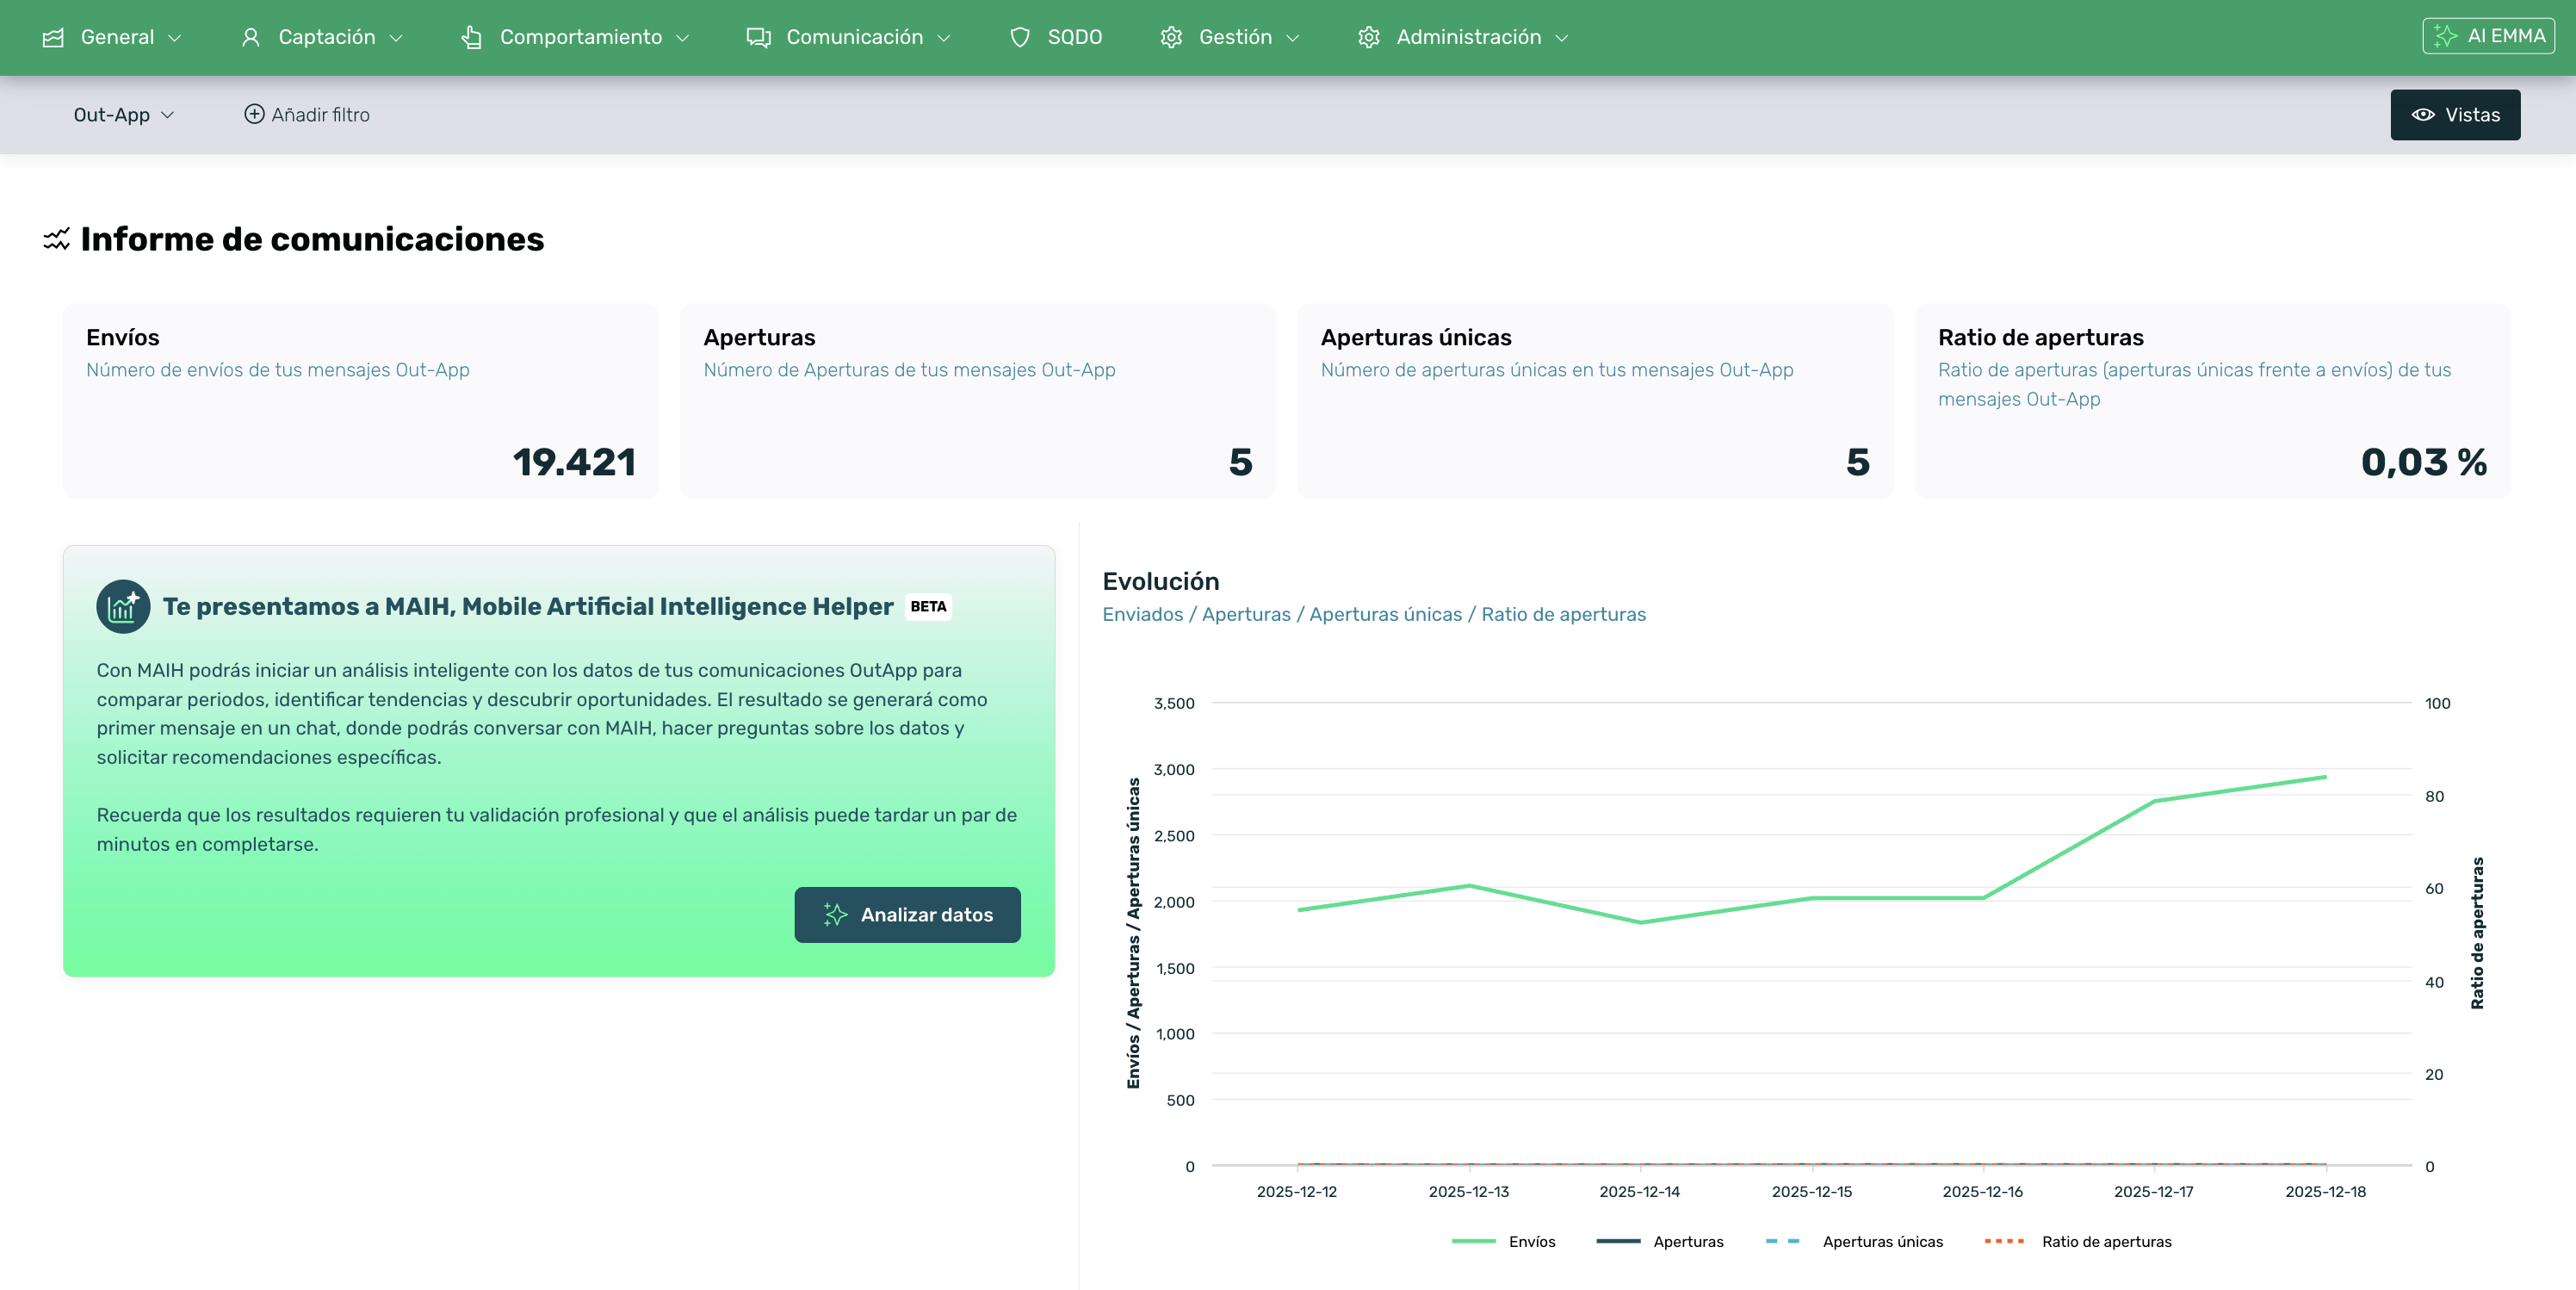Click the Gestión gear icon
The height and width of the screenshot is (1290, 2576).
1170,37
